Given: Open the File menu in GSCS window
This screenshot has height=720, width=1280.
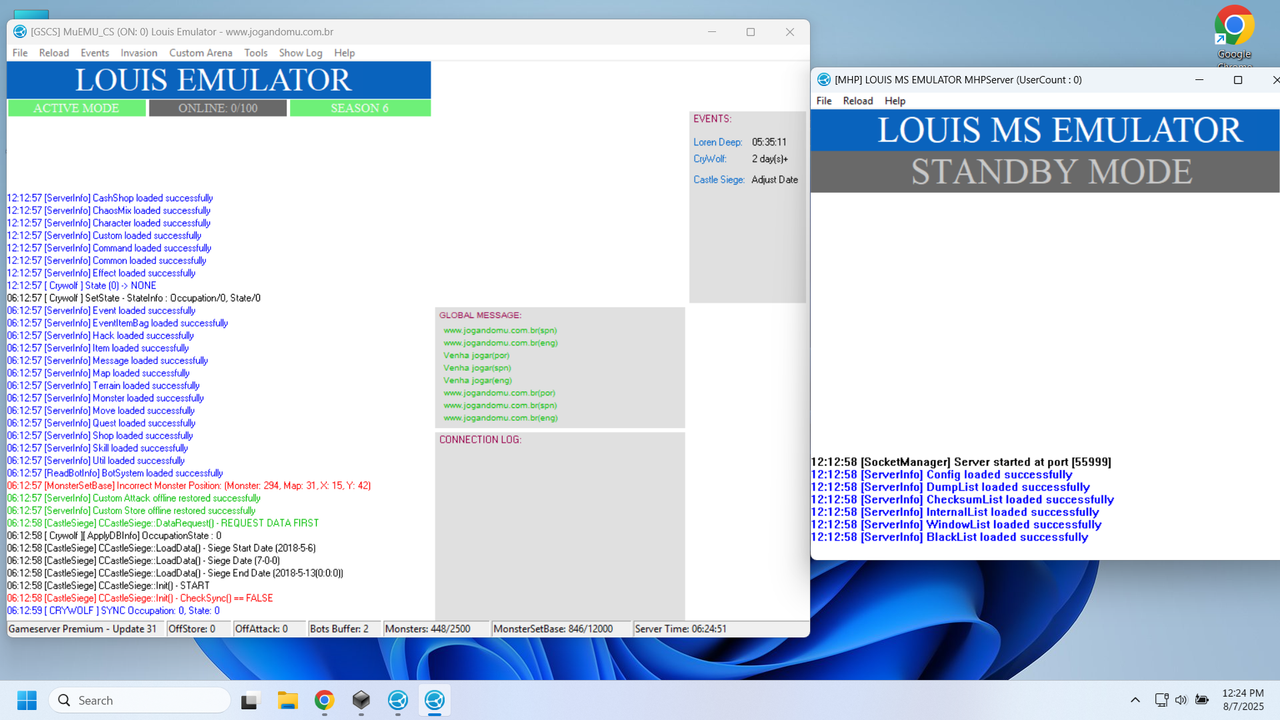Looking at the screenshot, I should tap(20, 53).
